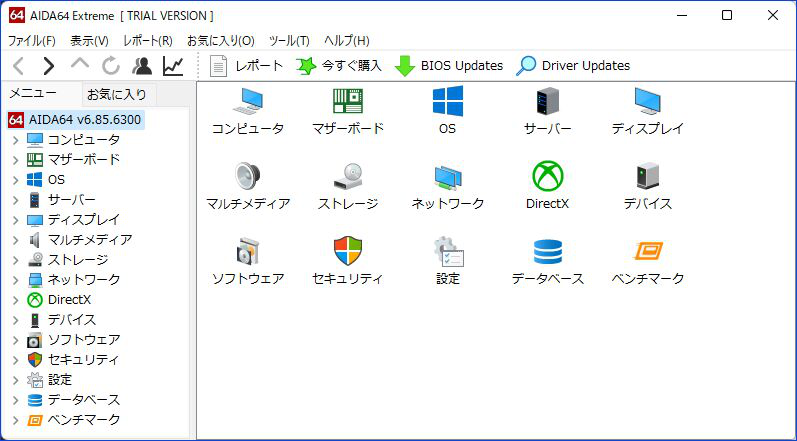This screenshot has width=797, height=441.
Task: Click the refresh toolbar icon
Action: point(110,66)
